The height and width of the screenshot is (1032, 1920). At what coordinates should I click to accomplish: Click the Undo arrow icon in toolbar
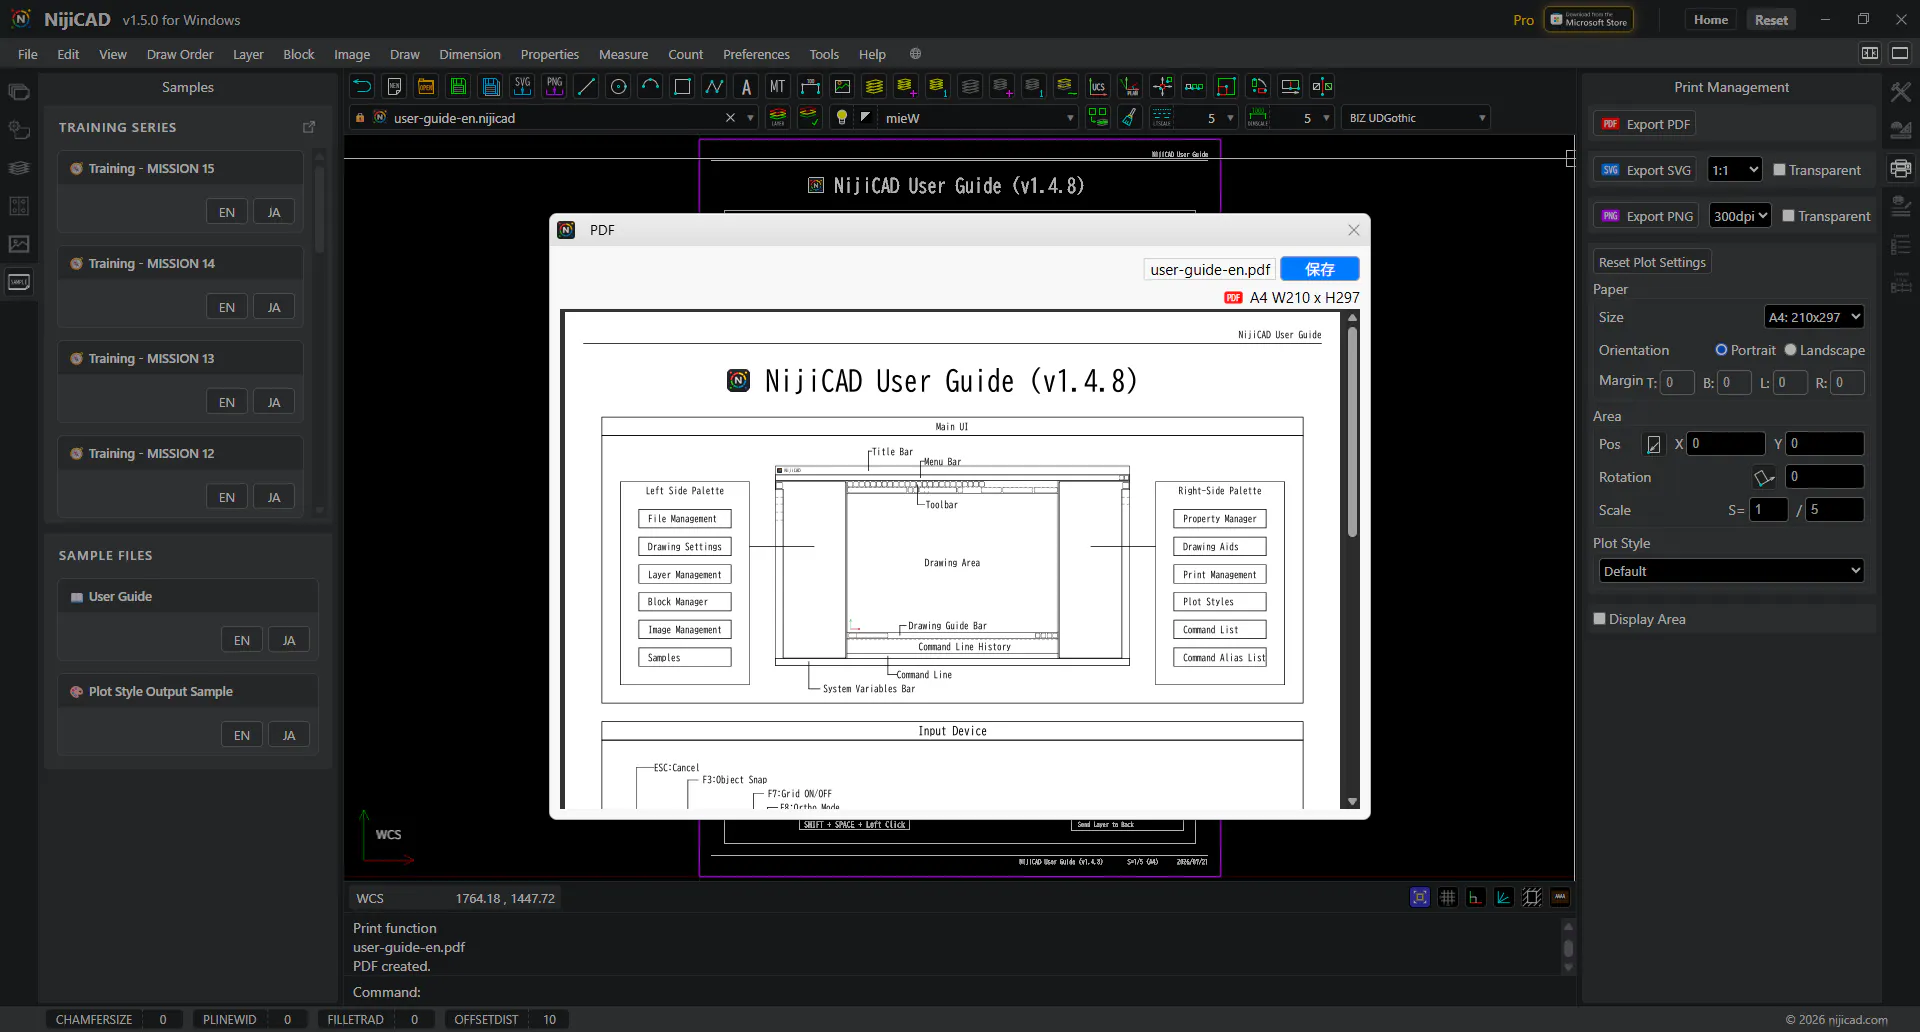coord(362,87)
